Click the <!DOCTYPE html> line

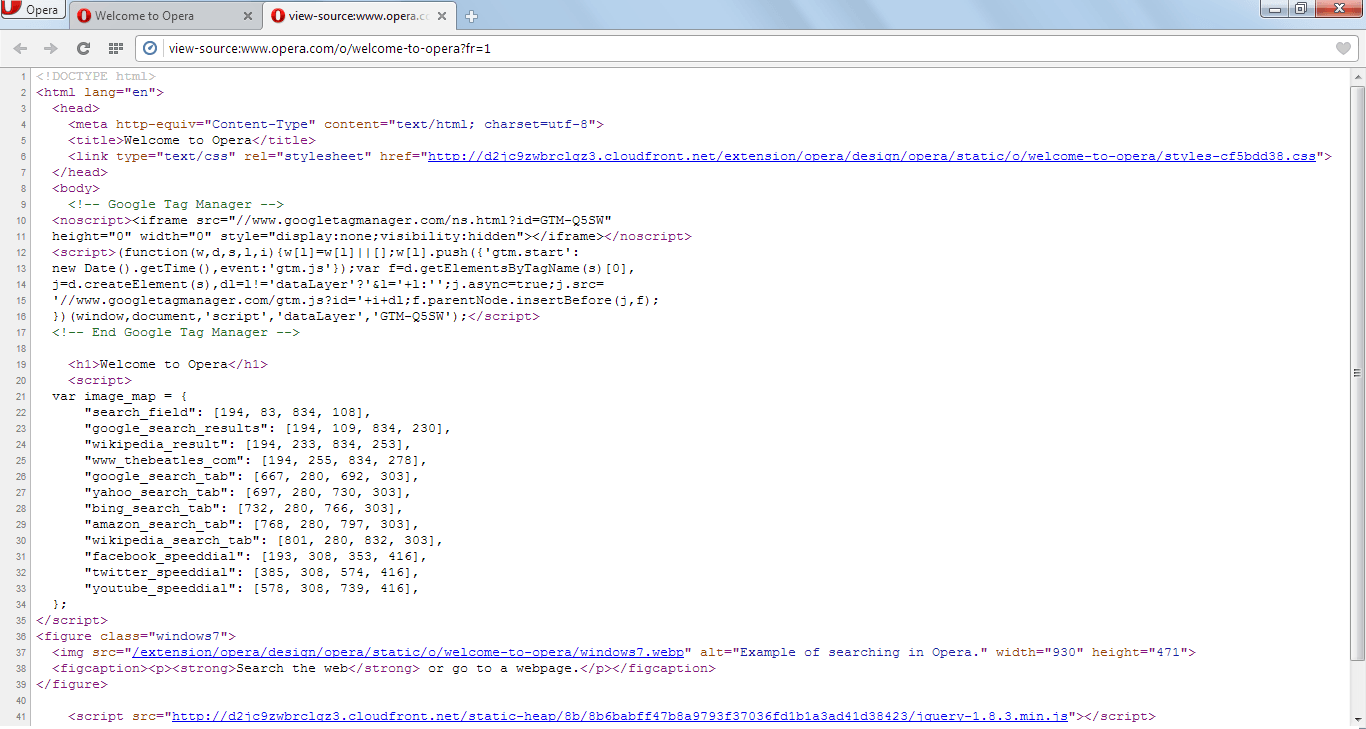tap(96, 76)
